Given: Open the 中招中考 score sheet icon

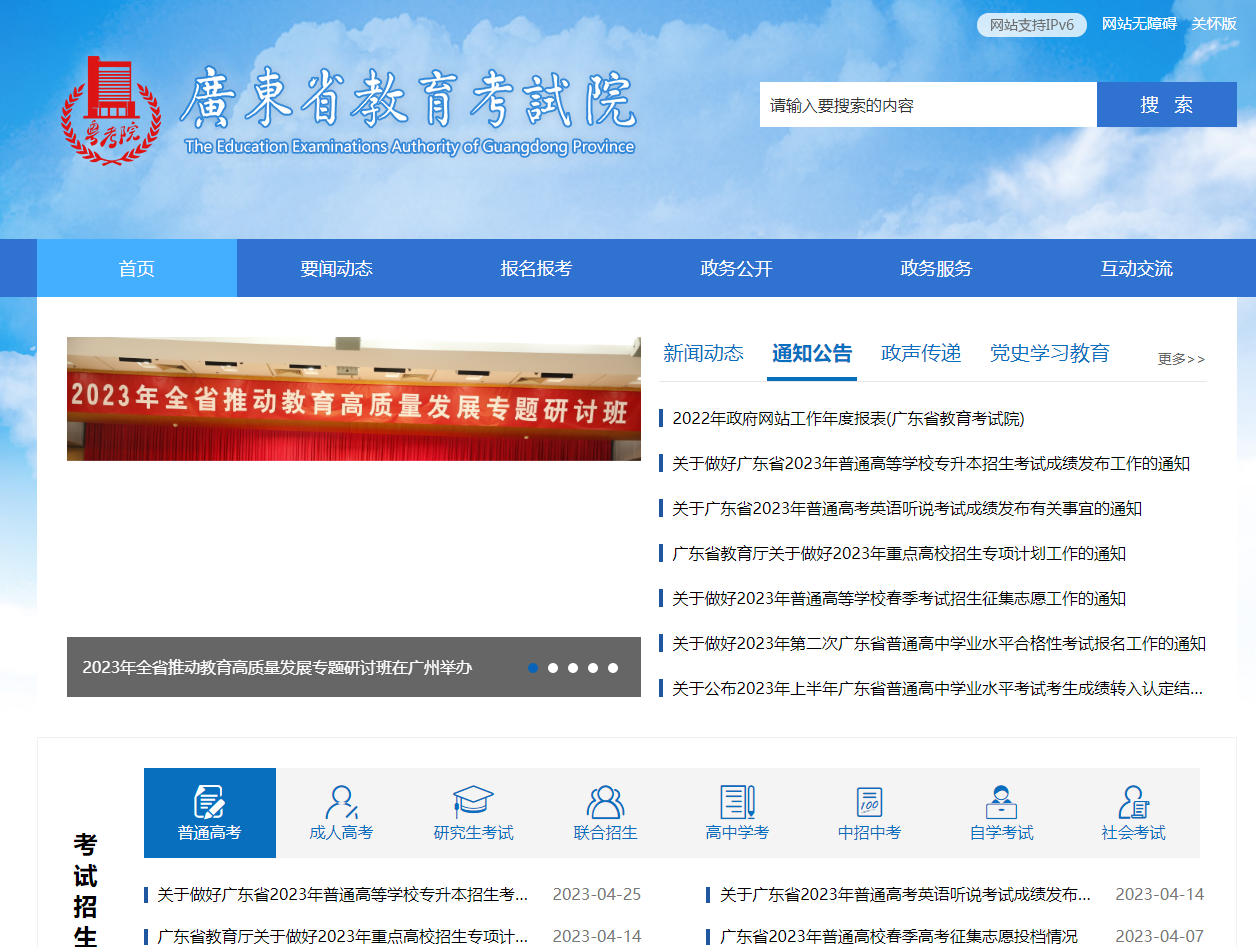Looking at the screenshot, I should point(870,813).
